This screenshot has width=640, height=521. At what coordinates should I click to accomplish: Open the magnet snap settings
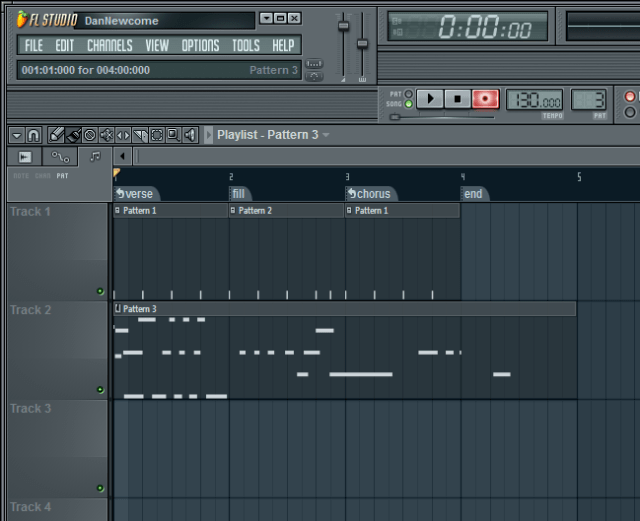point(33,135)
